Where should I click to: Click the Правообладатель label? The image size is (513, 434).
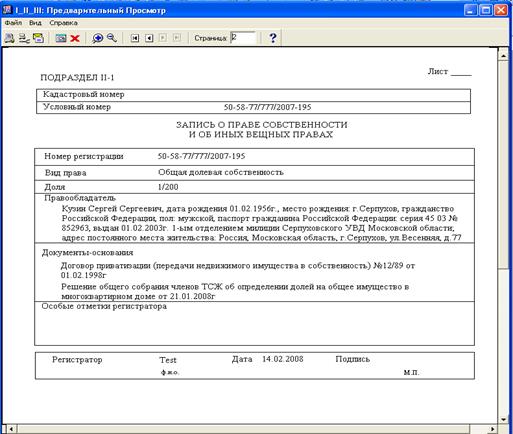click(80, 198)
